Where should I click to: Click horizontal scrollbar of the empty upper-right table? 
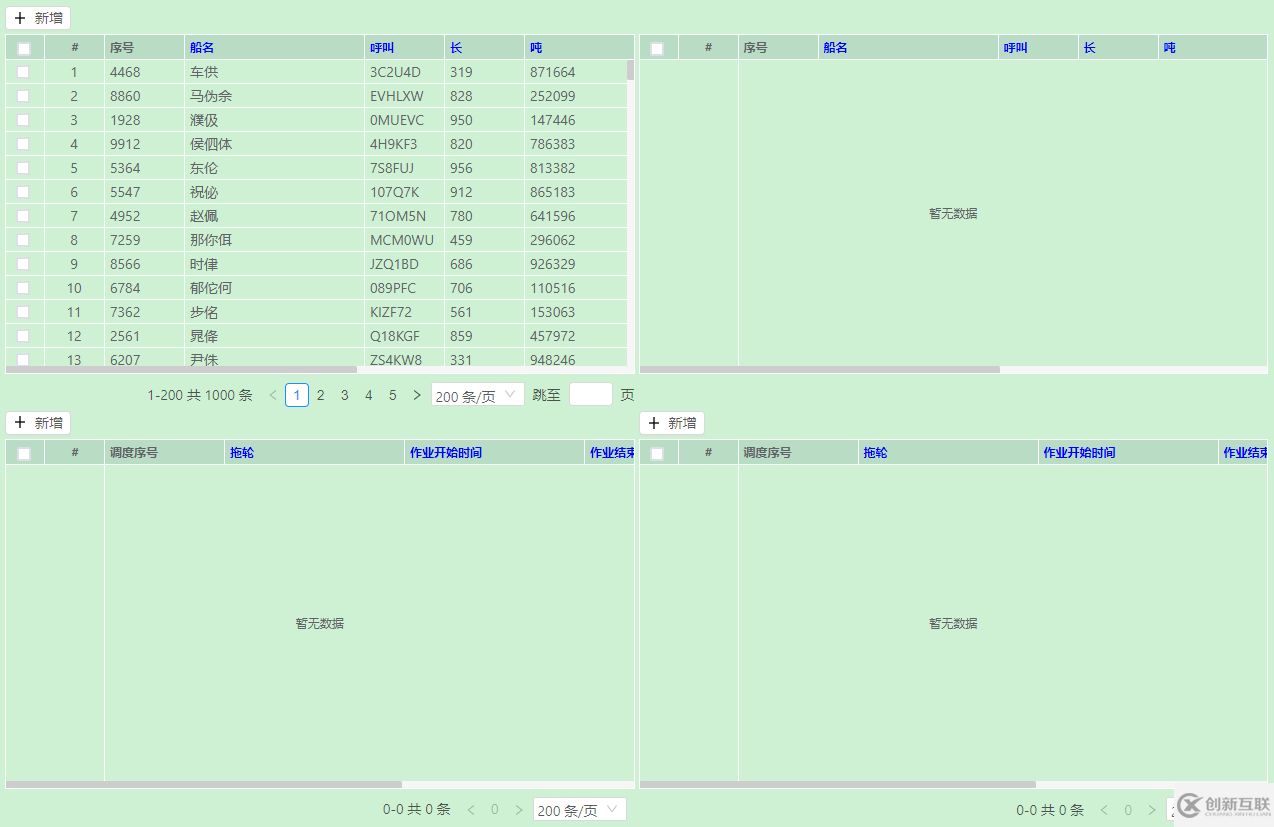tap(820, 369)
